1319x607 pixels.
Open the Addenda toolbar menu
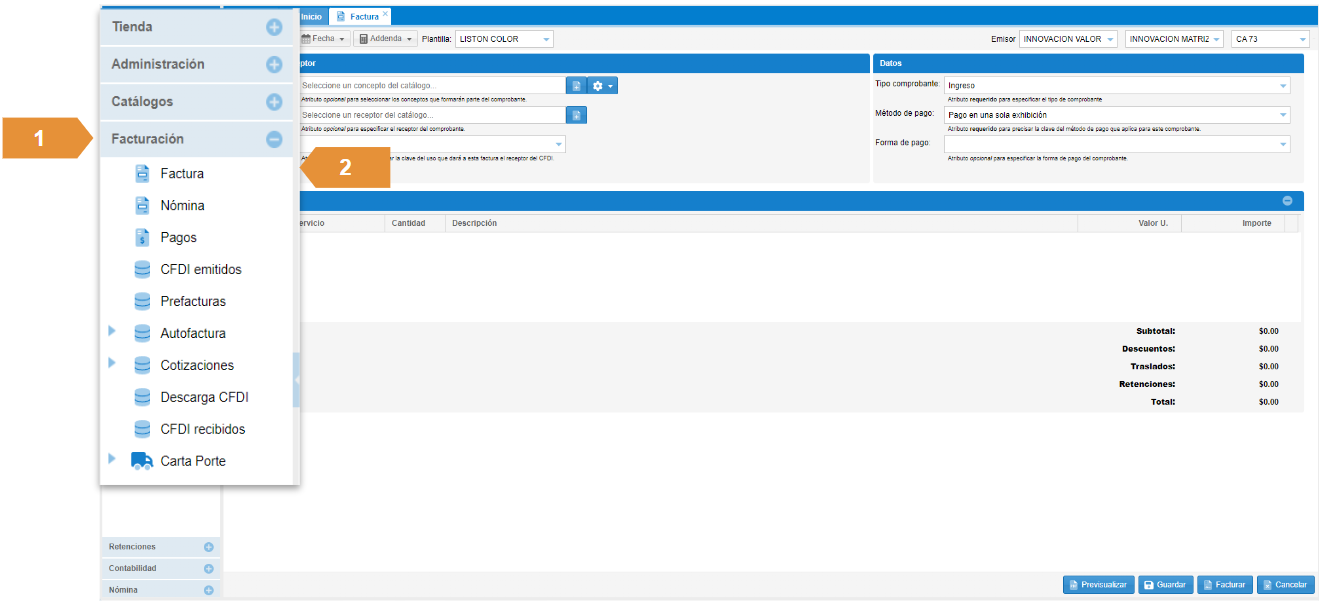pyautogui.click(x=385, y=39)
